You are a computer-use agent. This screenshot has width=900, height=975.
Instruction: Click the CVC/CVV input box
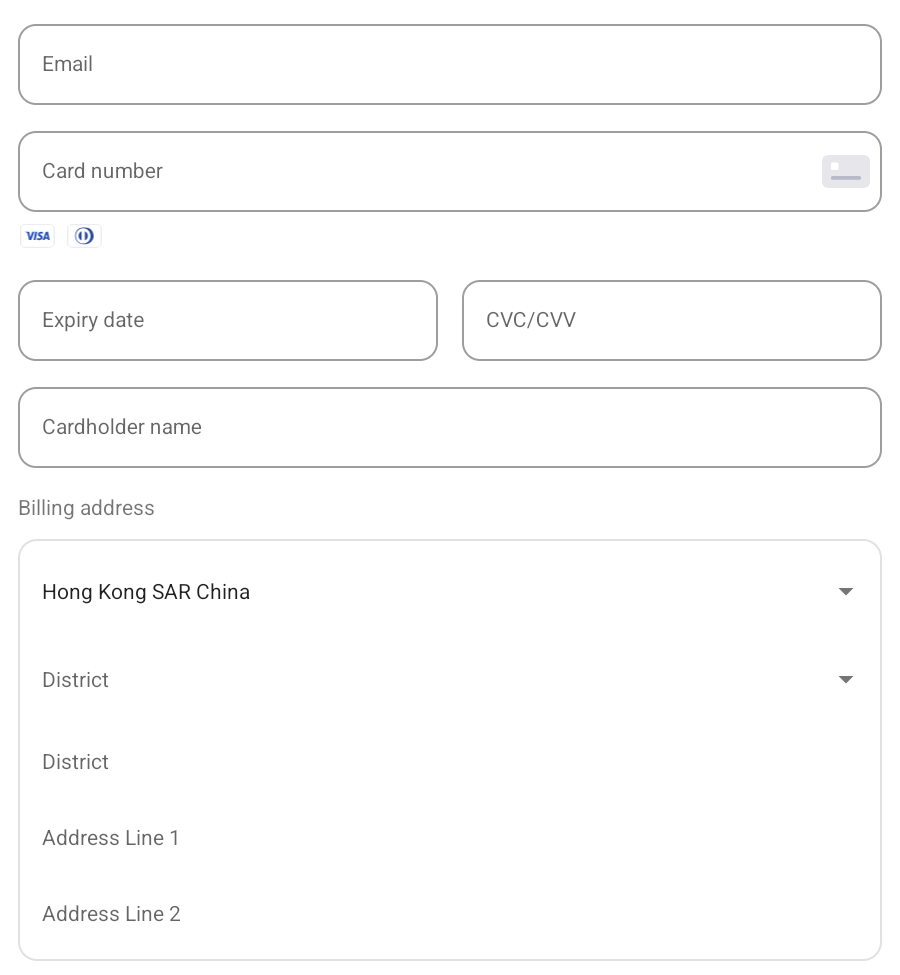672,320
